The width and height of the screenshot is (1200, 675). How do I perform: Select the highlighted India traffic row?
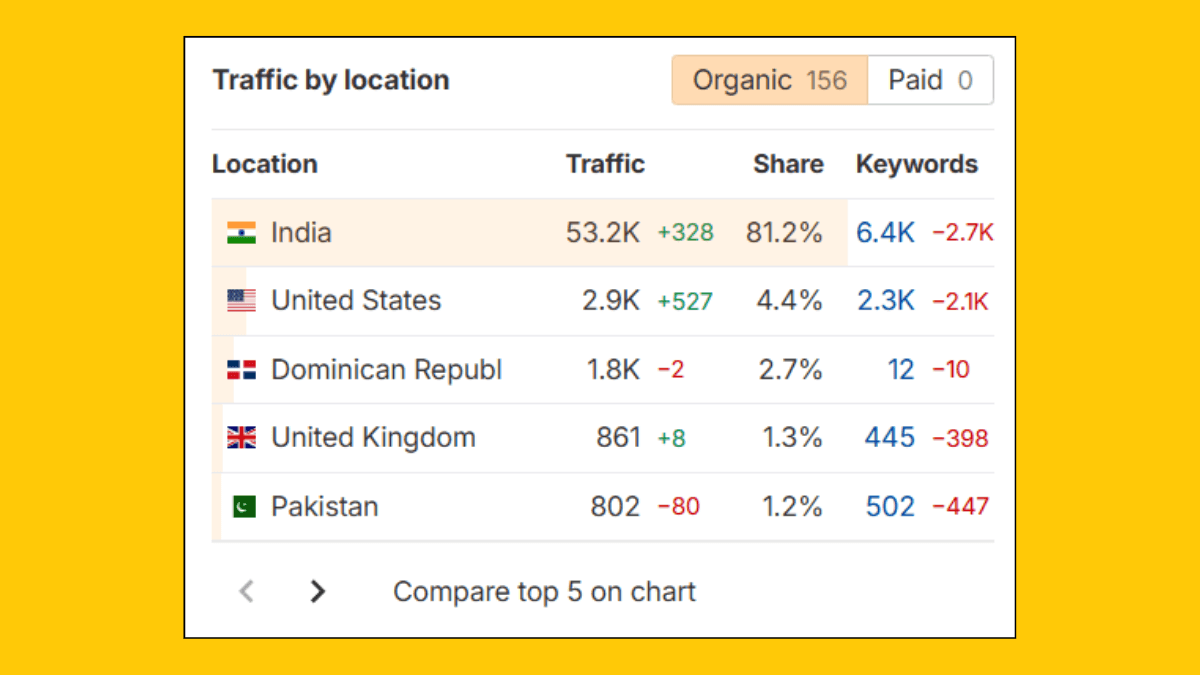tap(450, 232)
